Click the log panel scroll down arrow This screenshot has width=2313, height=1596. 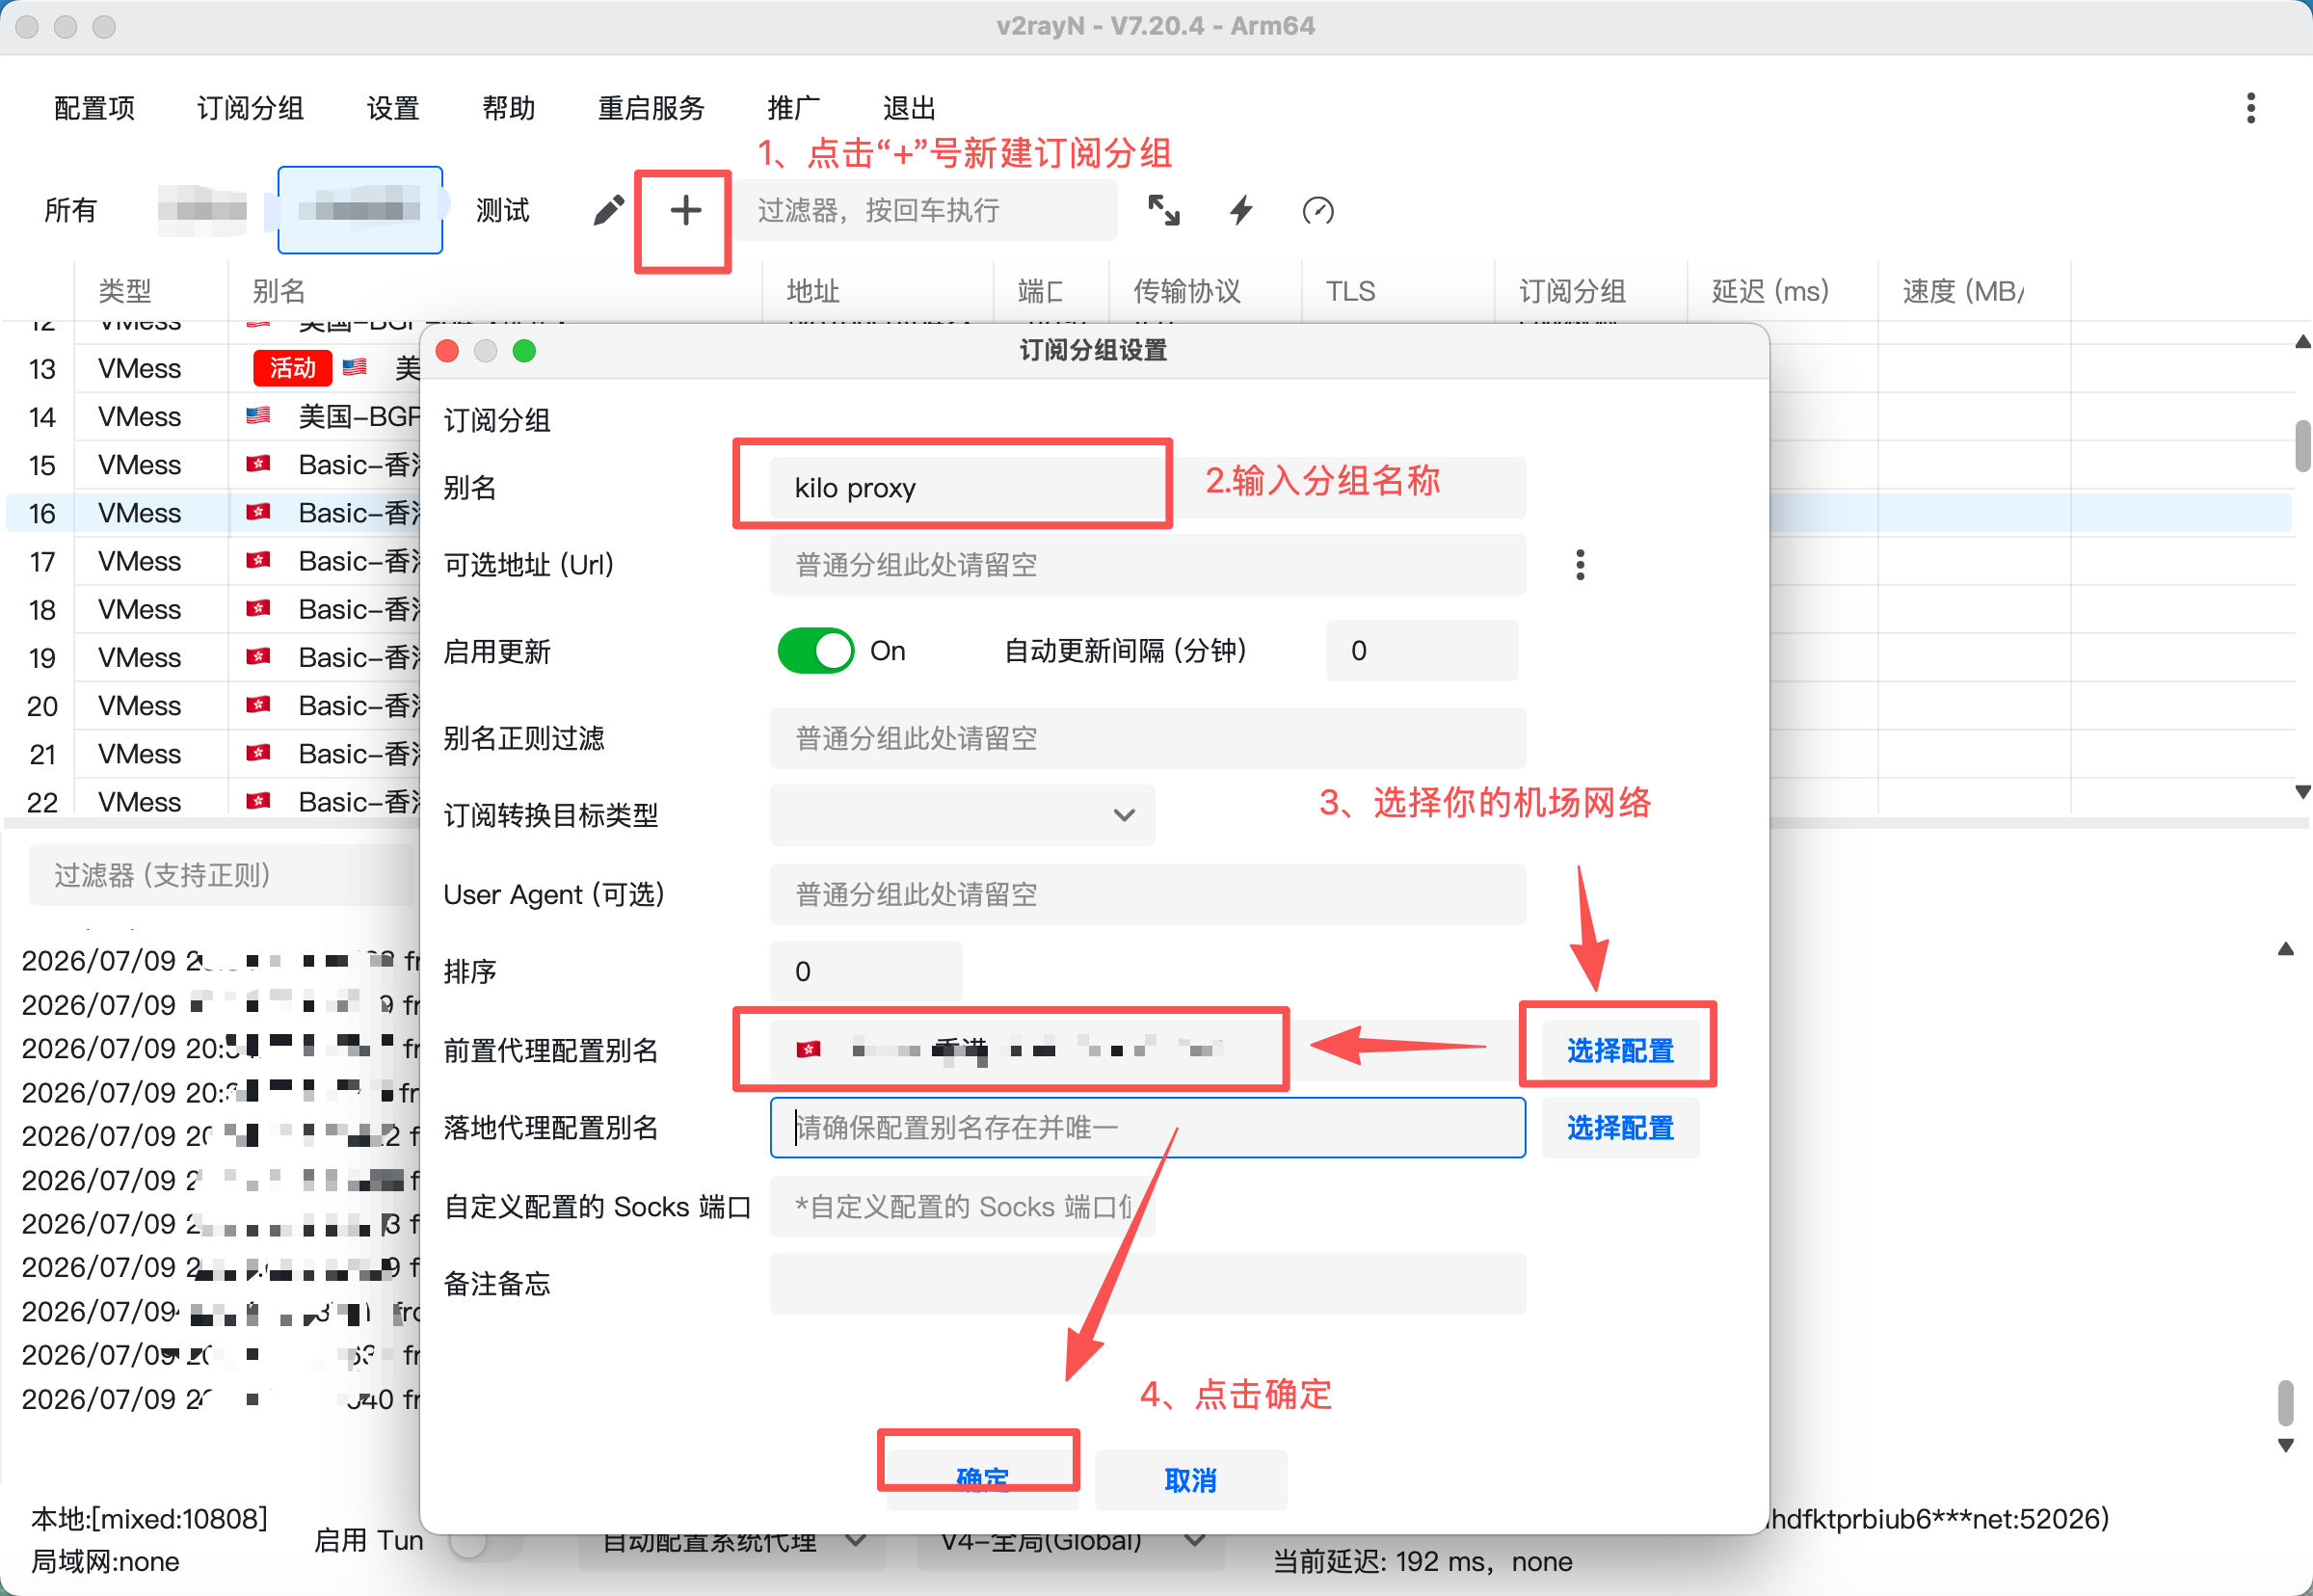2286,1445
